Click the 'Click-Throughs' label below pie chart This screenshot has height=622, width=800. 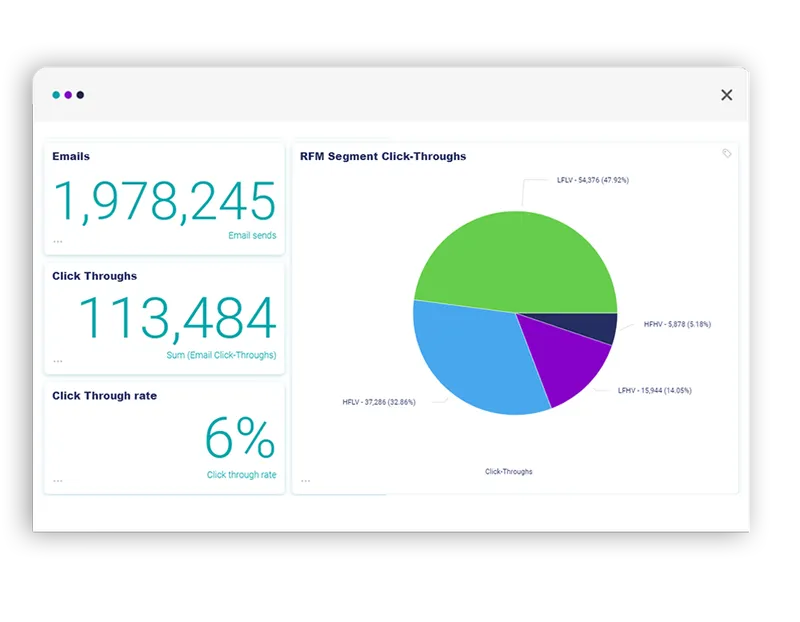pyautogui.click(x=509, y=471)
